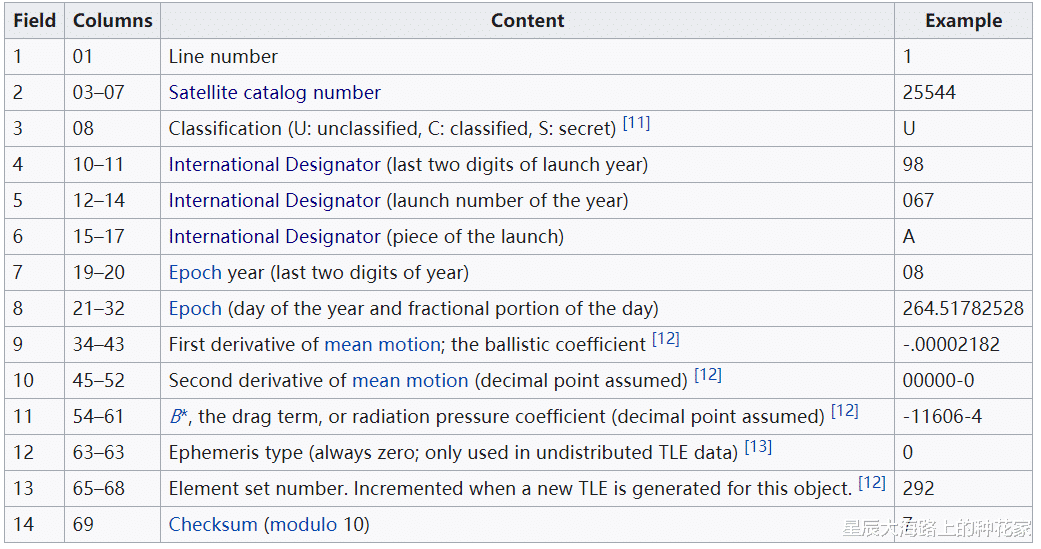
Task: Open citation [12] in Element set number row
Action: [x=871, y=484]
